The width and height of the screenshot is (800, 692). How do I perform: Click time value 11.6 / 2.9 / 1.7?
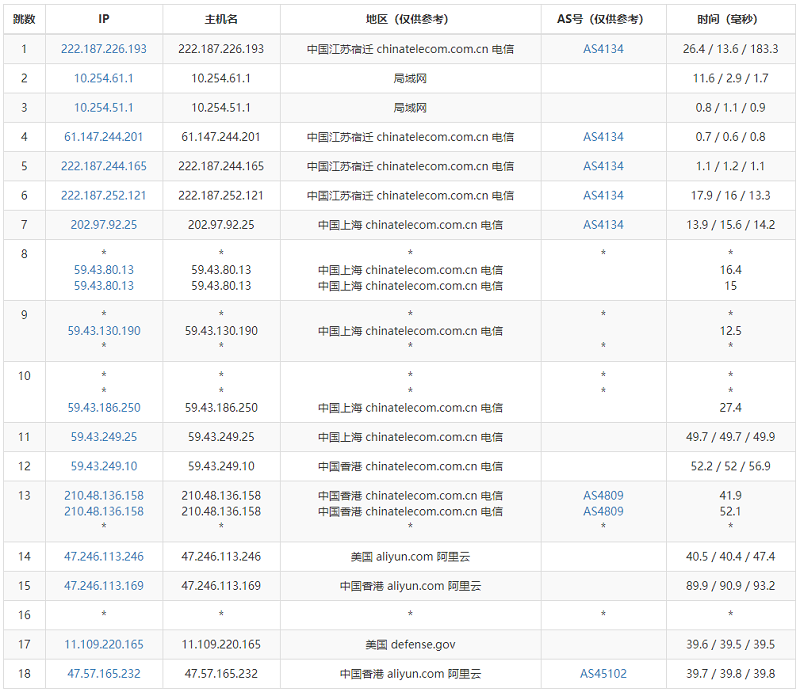[731, 78]
